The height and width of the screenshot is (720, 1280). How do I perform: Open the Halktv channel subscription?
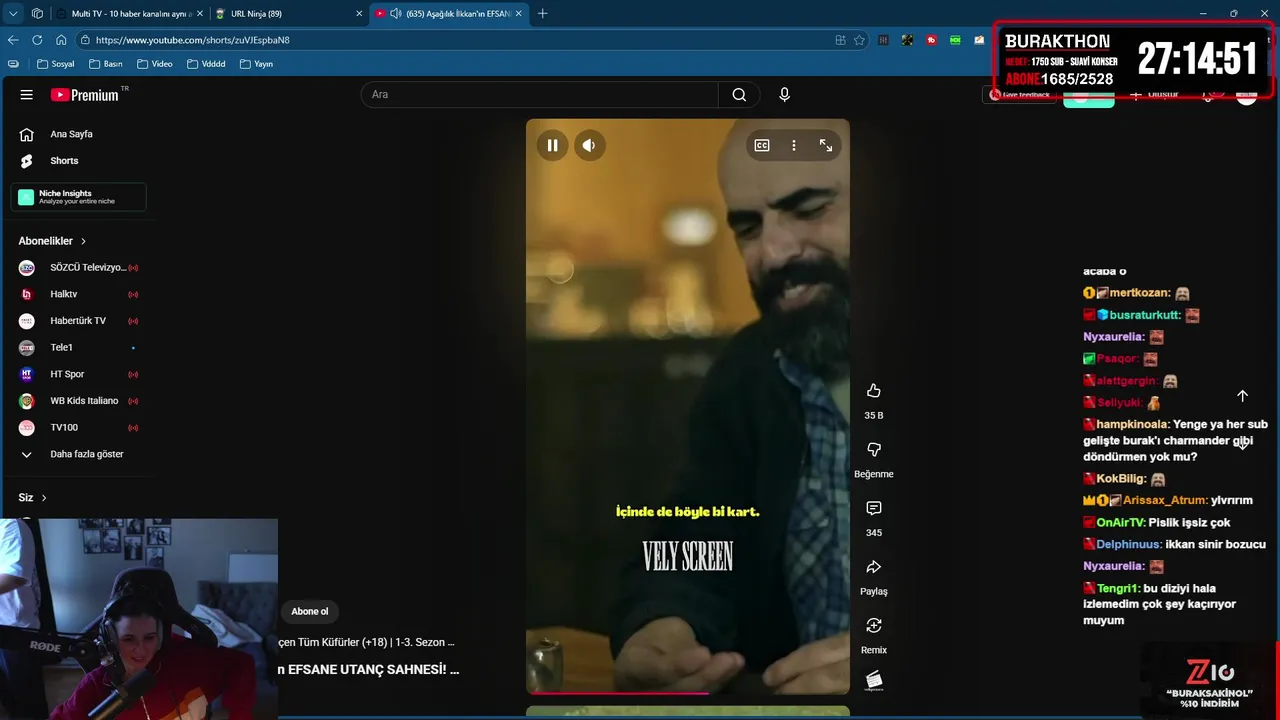79,294
